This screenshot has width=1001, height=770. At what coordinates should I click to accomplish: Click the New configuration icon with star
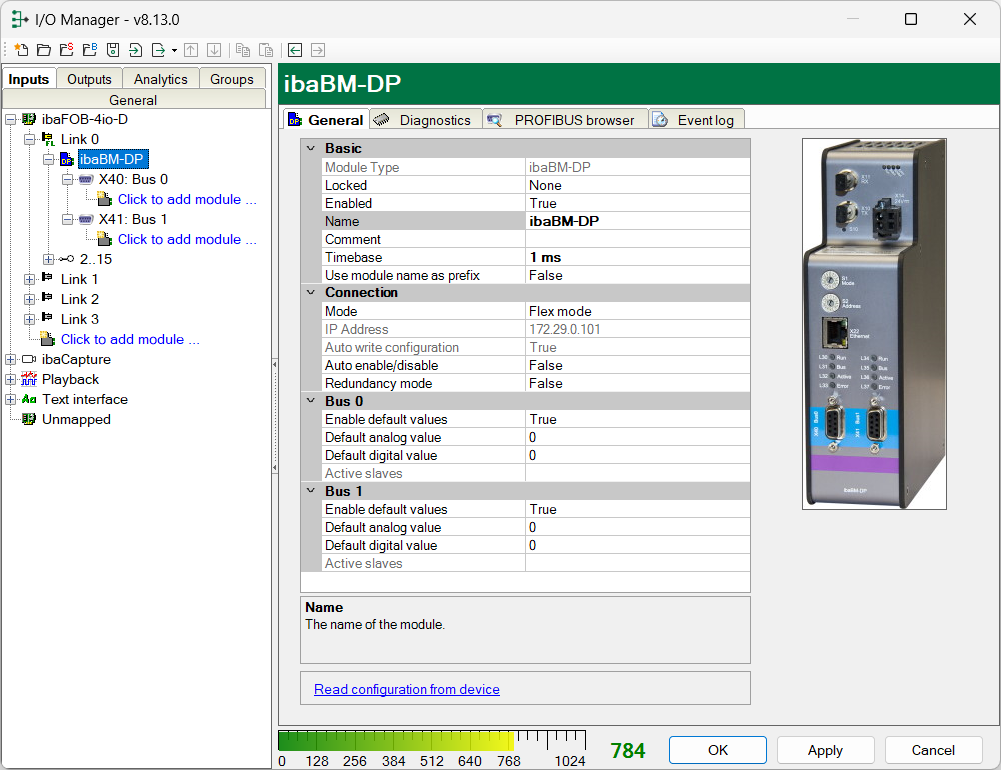click(21, 50)
